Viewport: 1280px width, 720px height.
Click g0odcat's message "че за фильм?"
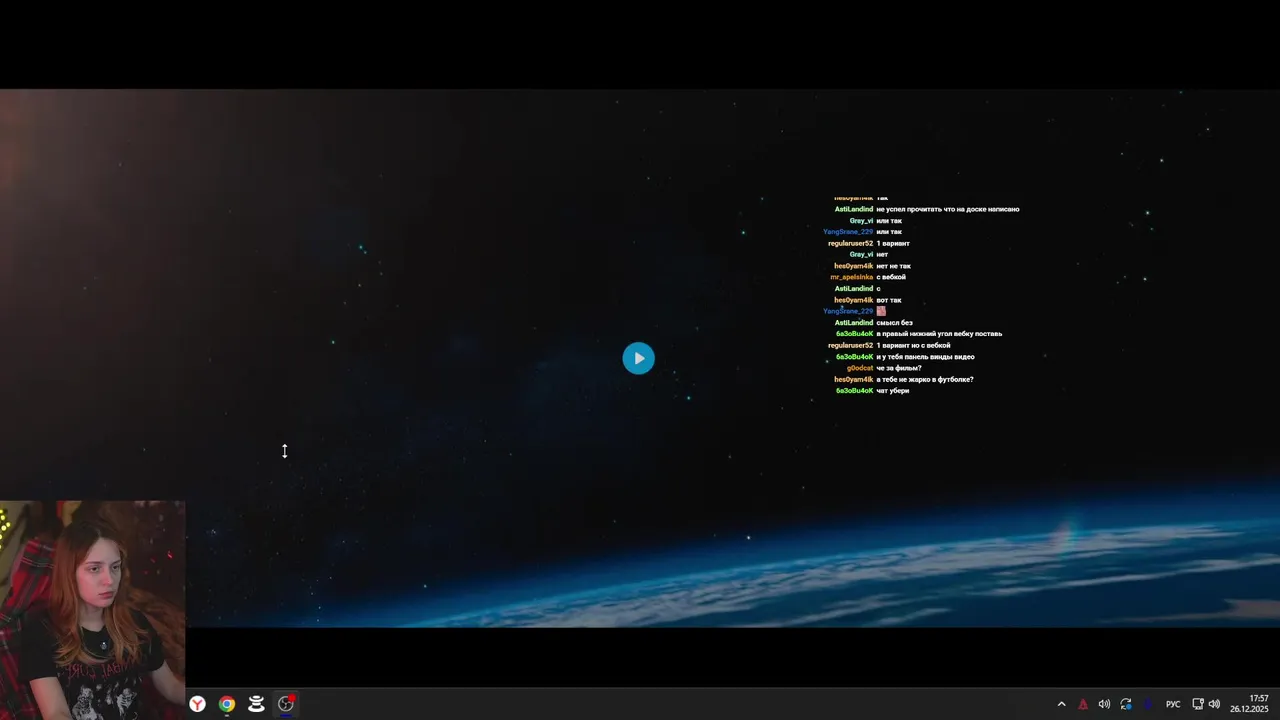click(899, 368)
